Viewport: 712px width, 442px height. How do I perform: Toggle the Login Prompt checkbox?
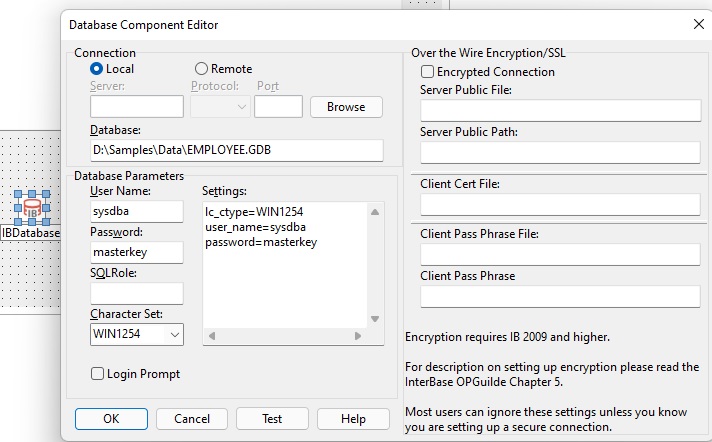click(98, 374)
